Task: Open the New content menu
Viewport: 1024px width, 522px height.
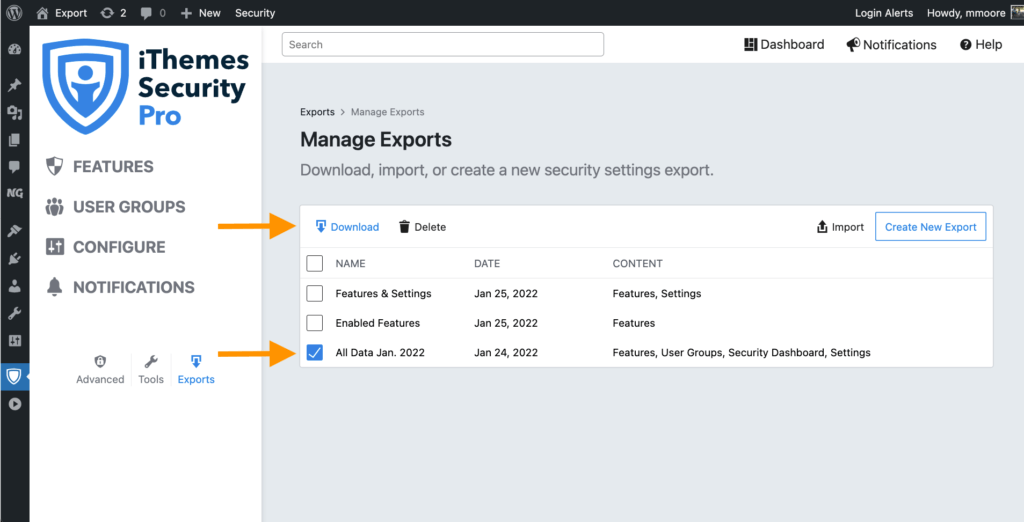Action: pos(200,13)
